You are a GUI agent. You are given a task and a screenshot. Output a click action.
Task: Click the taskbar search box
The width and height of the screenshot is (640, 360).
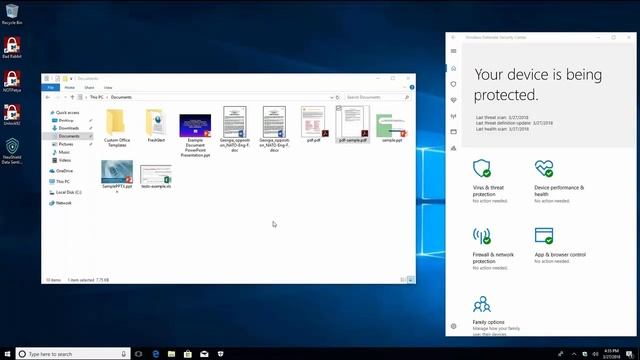[73, 354]
